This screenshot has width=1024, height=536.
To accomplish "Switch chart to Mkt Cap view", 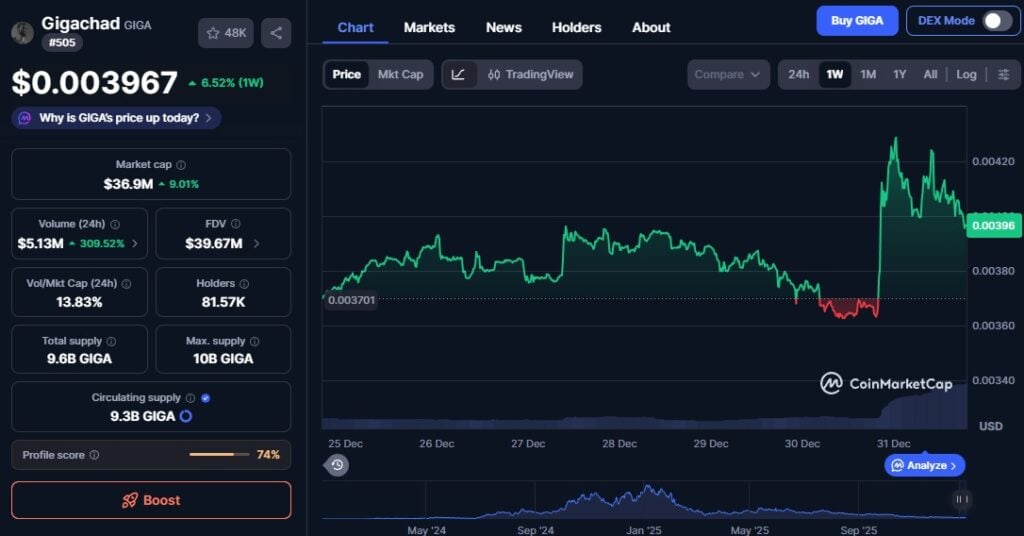I will tap(400, 75).
